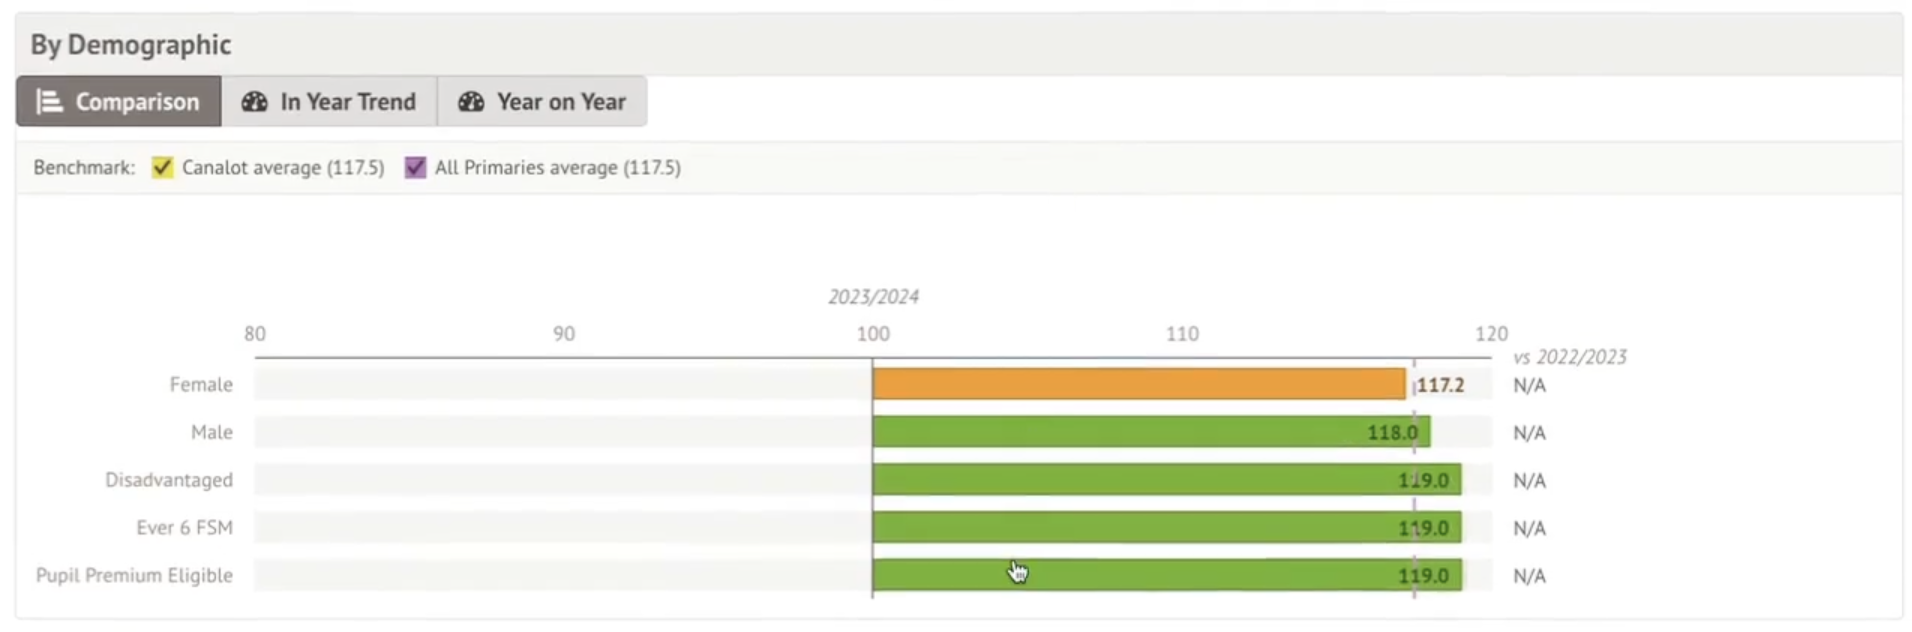
Task: Click the Pupil Premium Eligible label
Action: tap(134, 576)
